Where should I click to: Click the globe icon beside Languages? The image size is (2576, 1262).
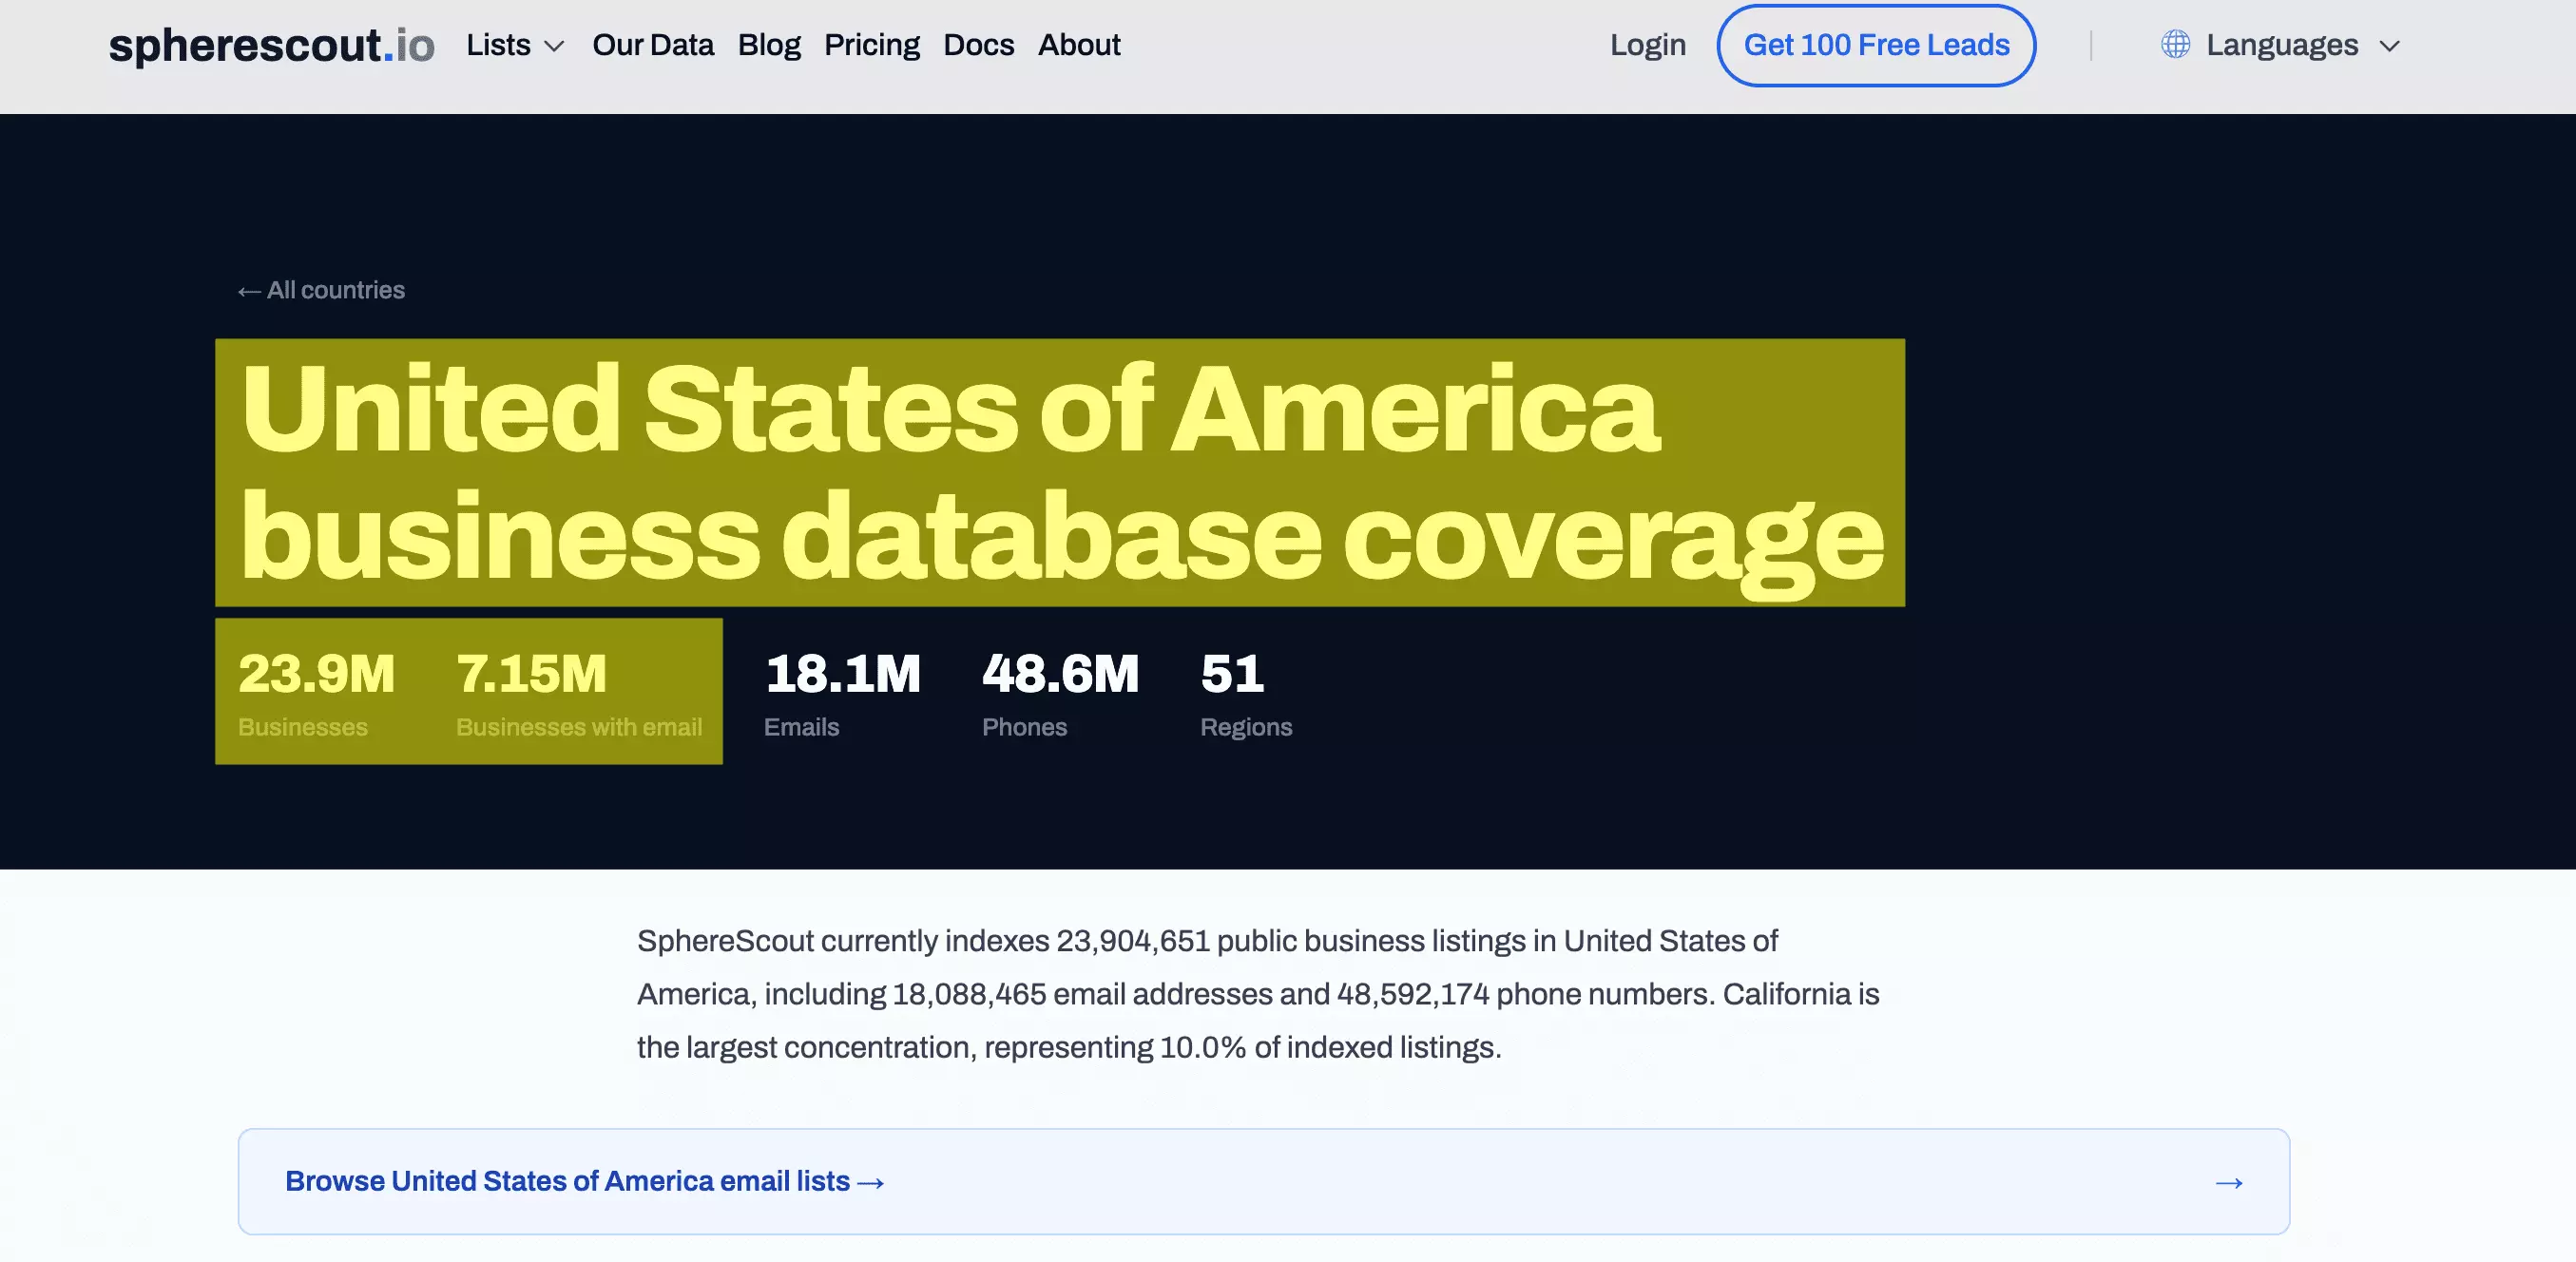tap(2175, 45)
